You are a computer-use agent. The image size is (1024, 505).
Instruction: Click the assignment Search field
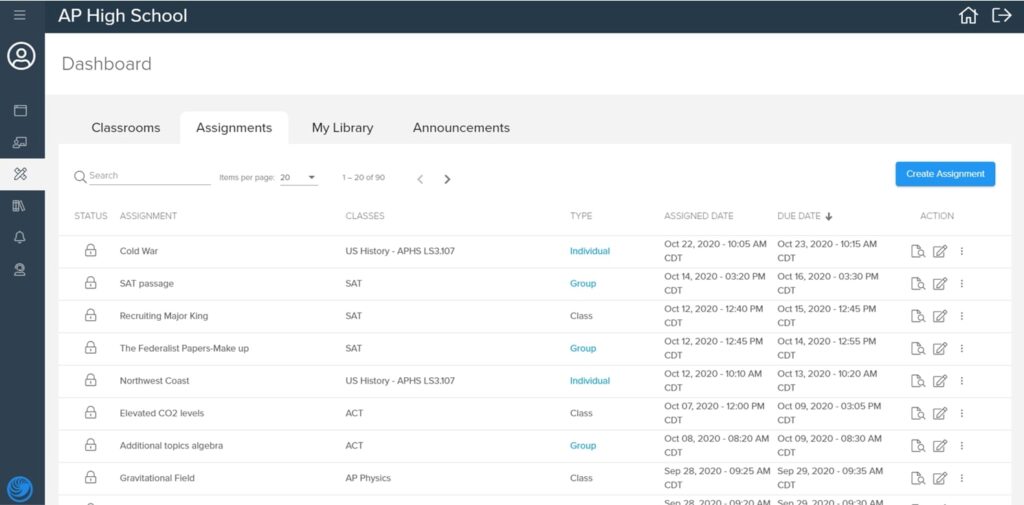tap(148, 176)
